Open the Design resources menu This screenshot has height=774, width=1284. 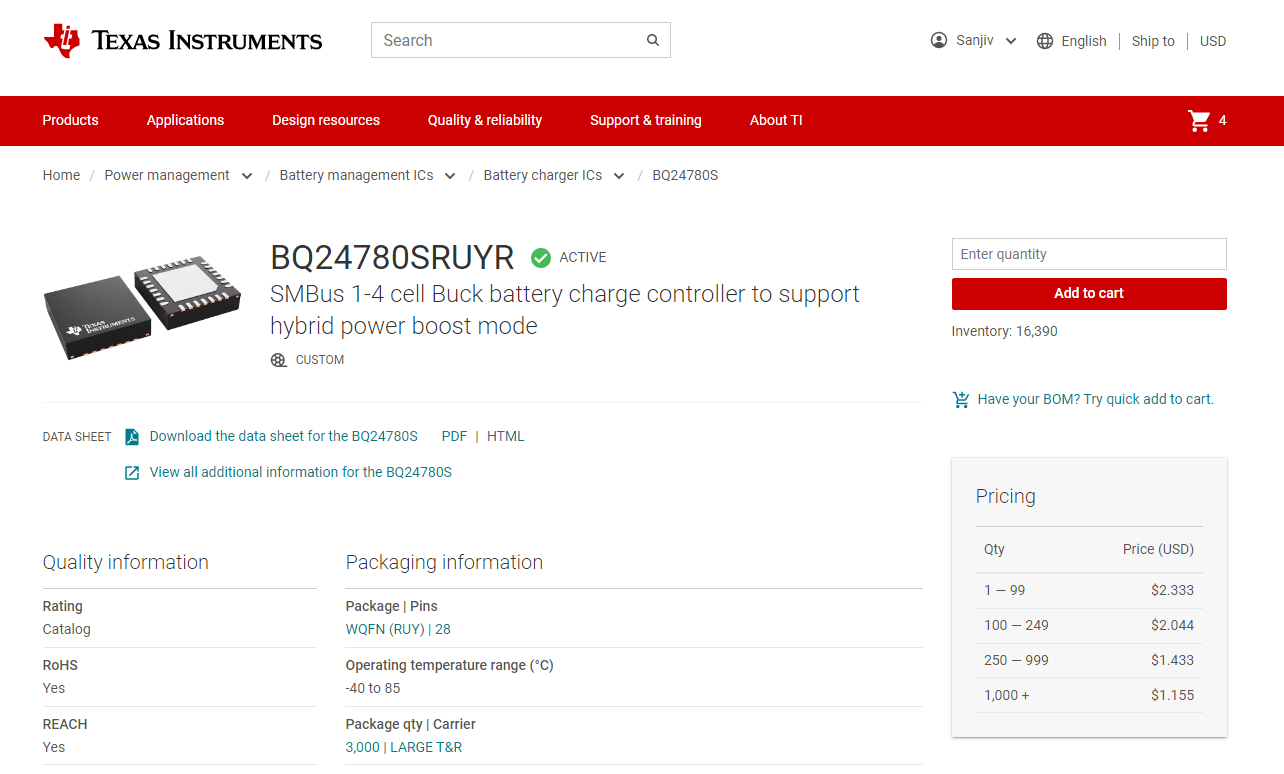click(x=326, y=120)
